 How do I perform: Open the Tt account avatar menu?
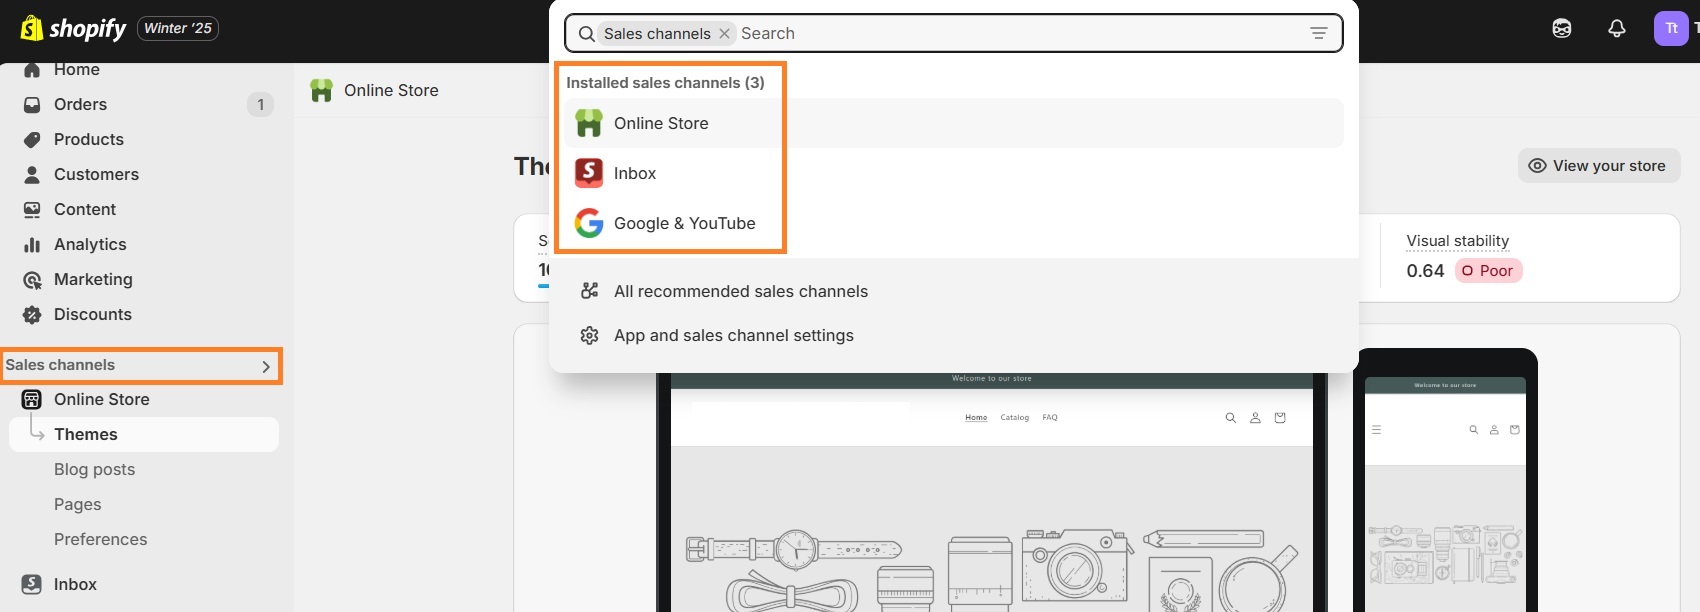(x=1671, y=28)
